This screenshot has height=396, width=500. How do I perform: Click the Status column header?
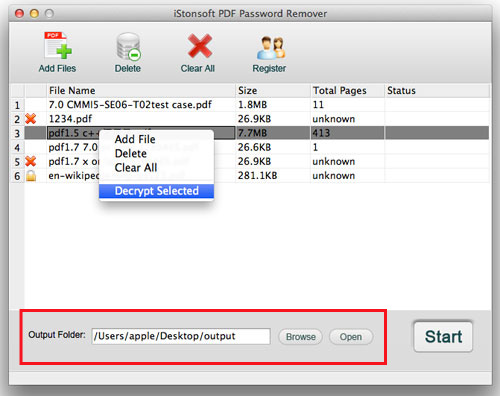[x=437, y=90]
